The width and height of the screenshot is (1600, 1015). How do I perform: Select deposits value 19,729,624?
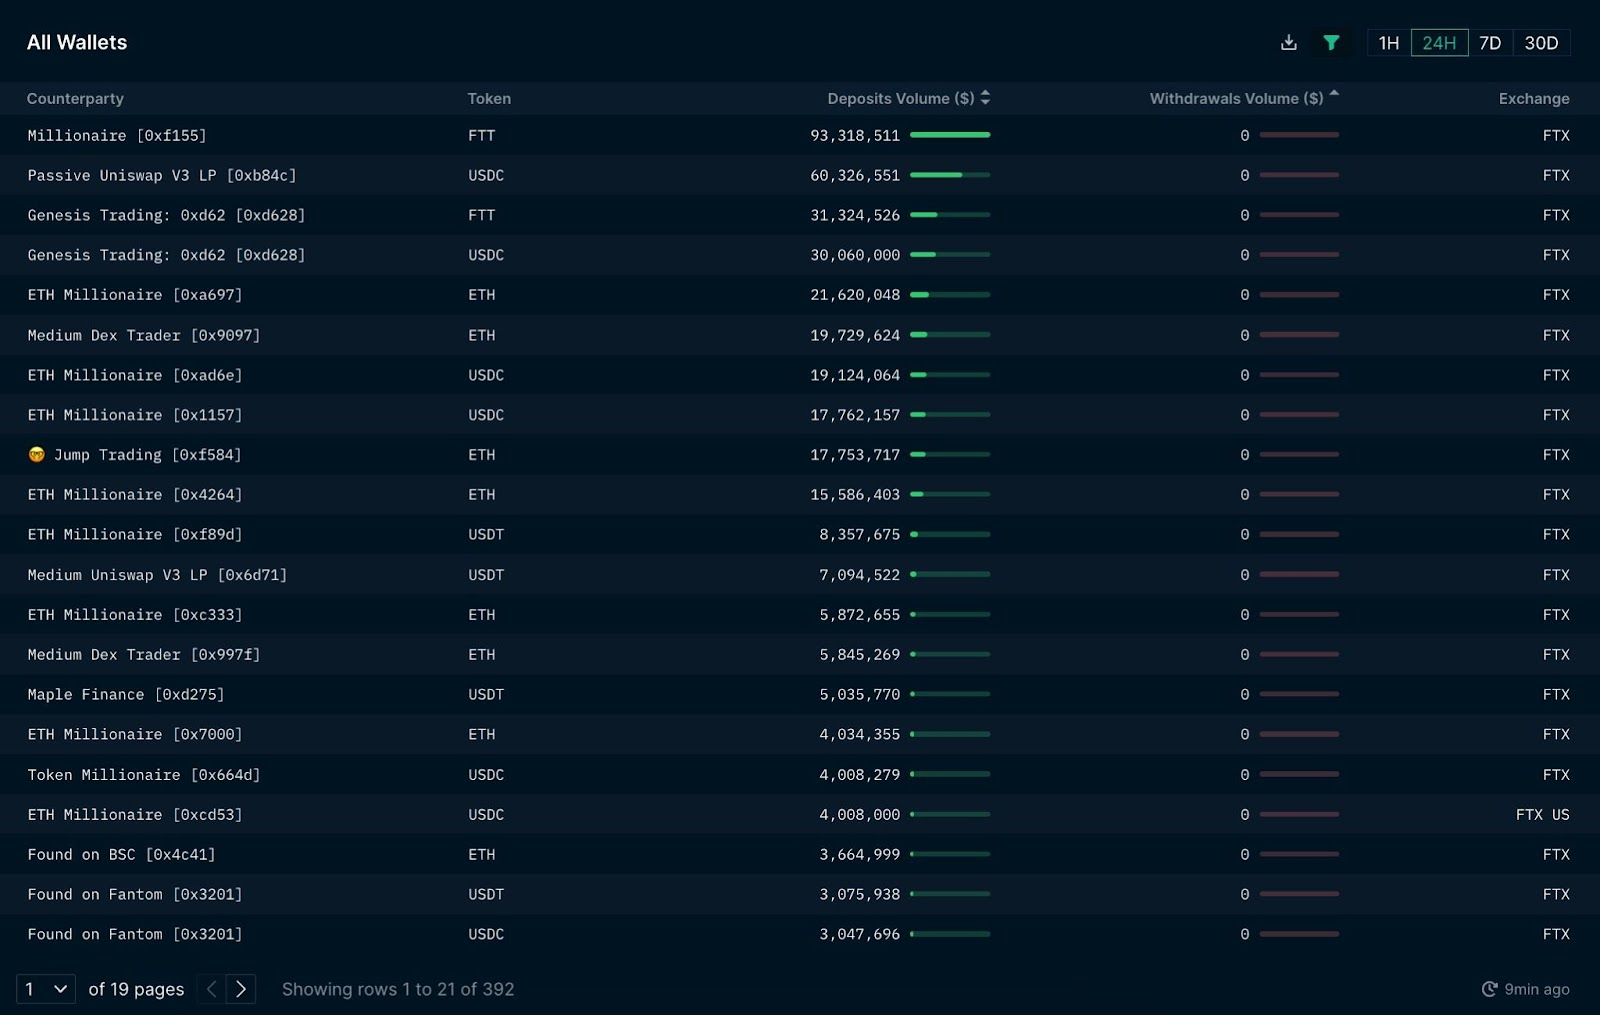855,335
